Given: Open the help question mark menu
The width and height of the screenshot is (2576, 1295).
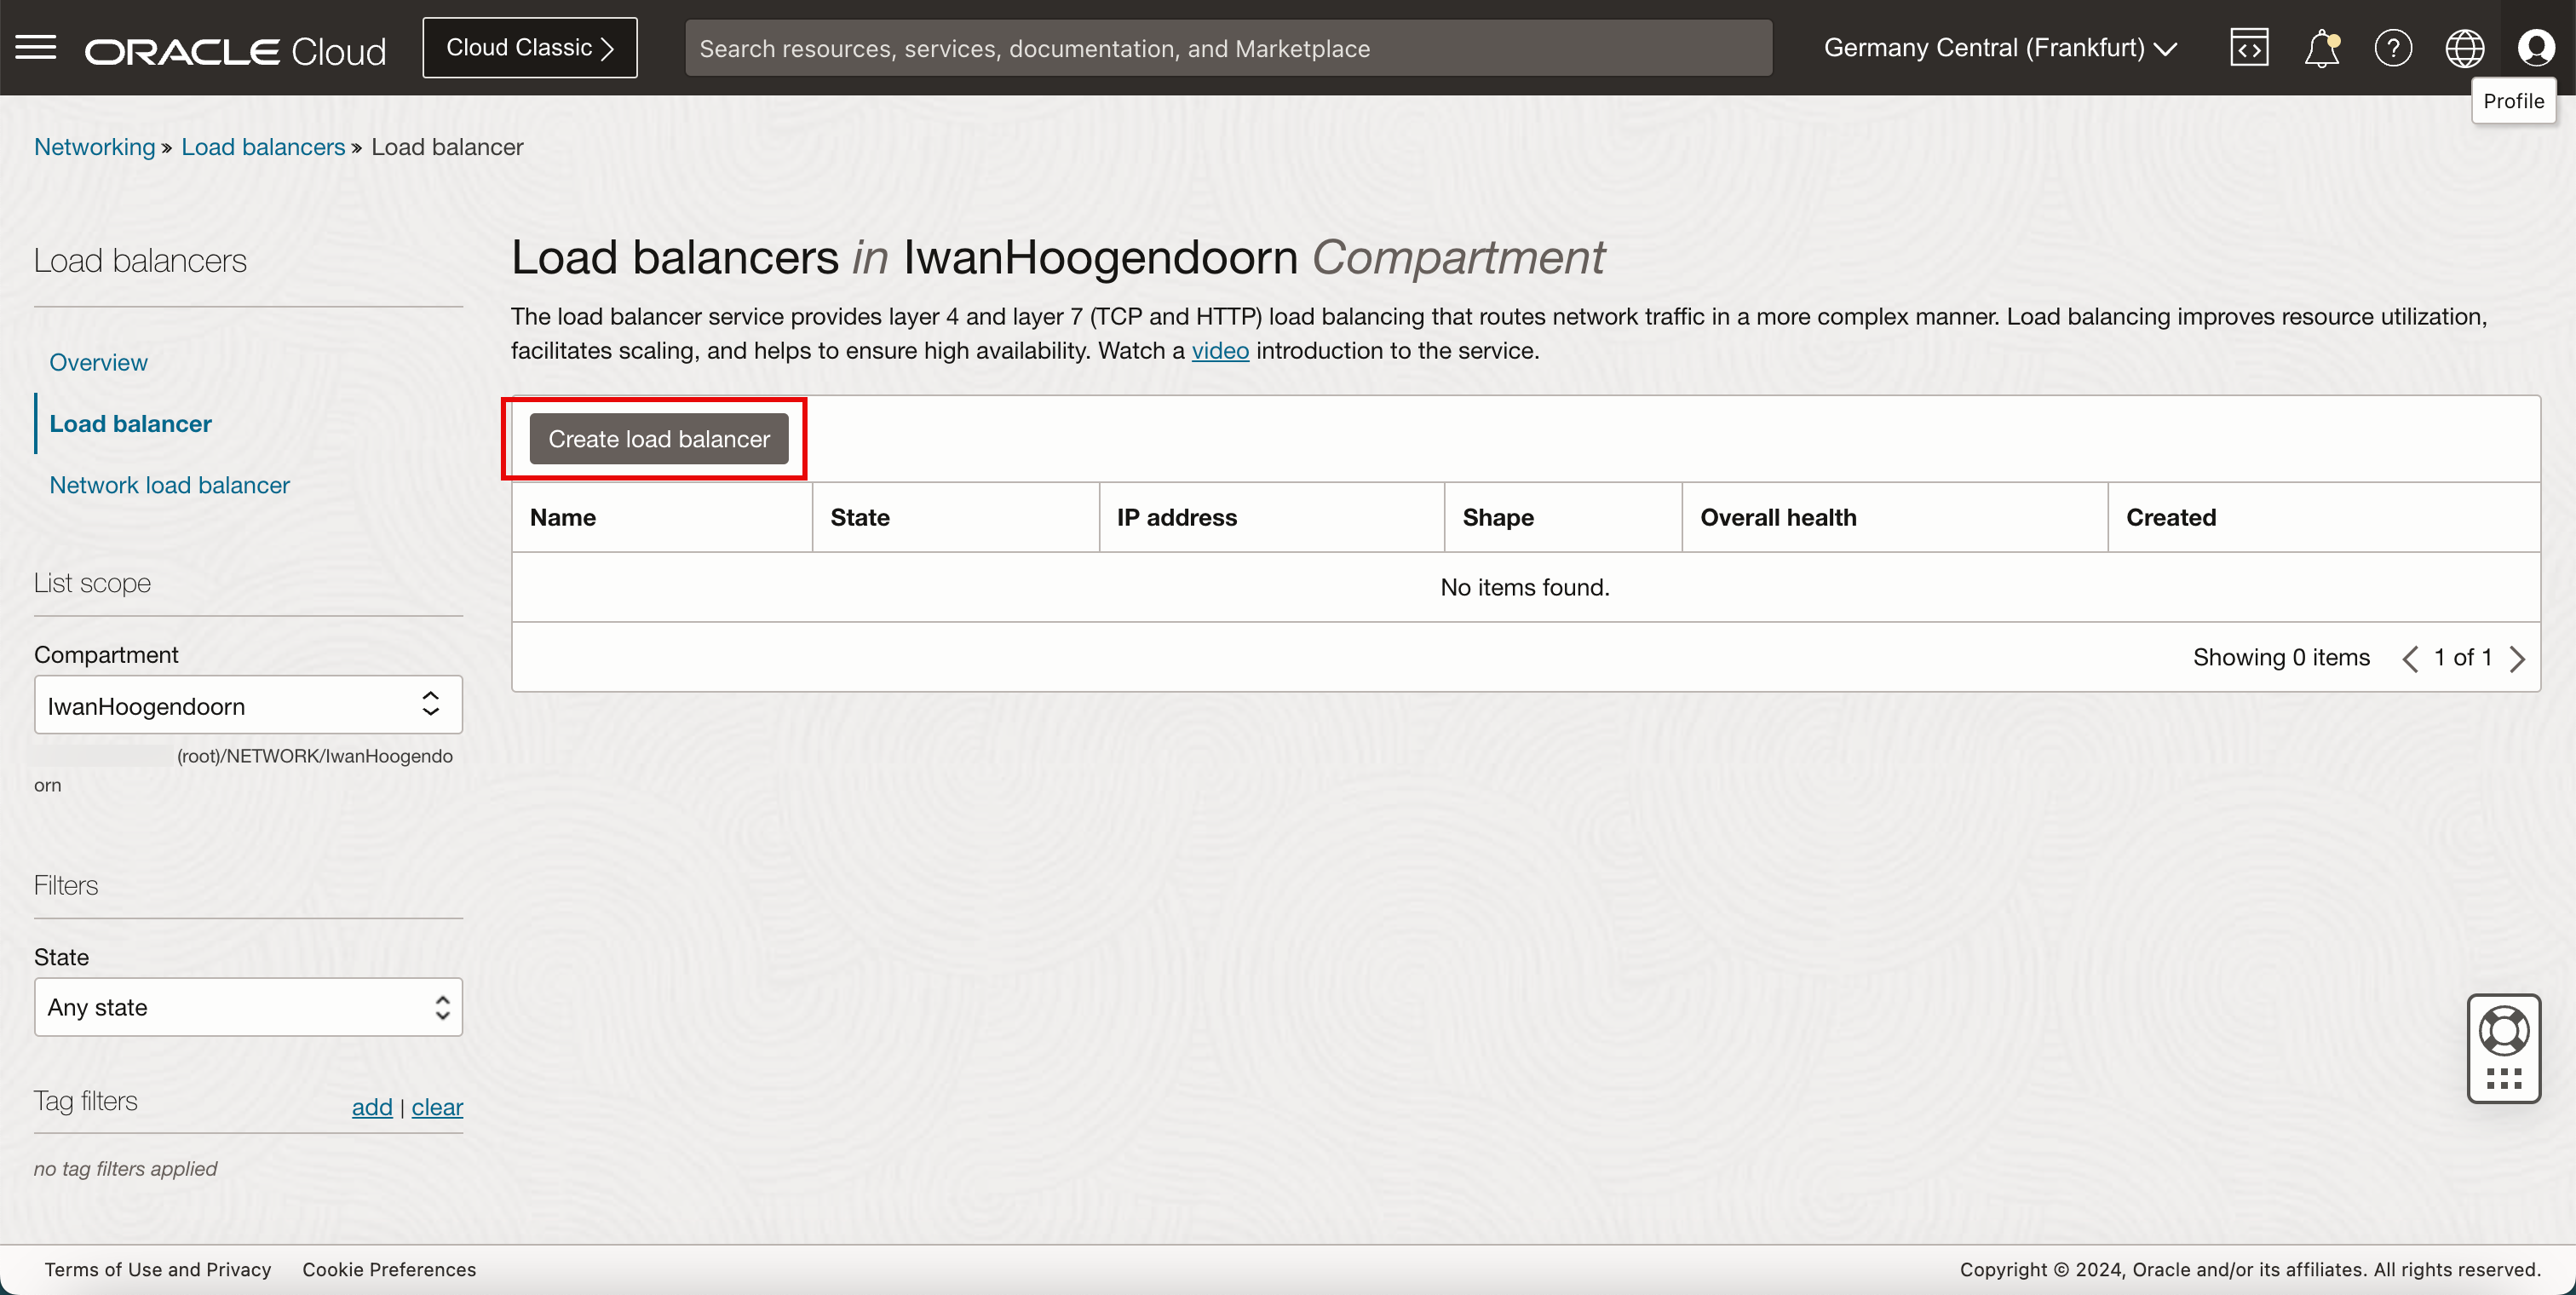Looking at the screenshot, I should coord(2393,48).
